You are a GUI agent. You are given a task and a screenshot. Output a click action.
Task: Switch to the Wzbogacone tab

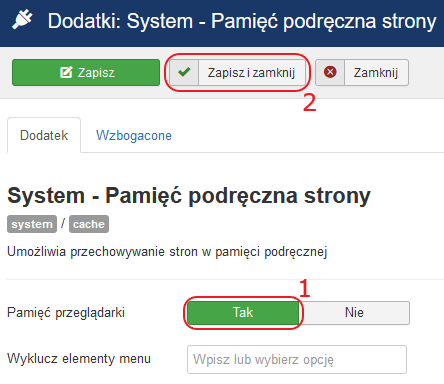coord(134,136)
